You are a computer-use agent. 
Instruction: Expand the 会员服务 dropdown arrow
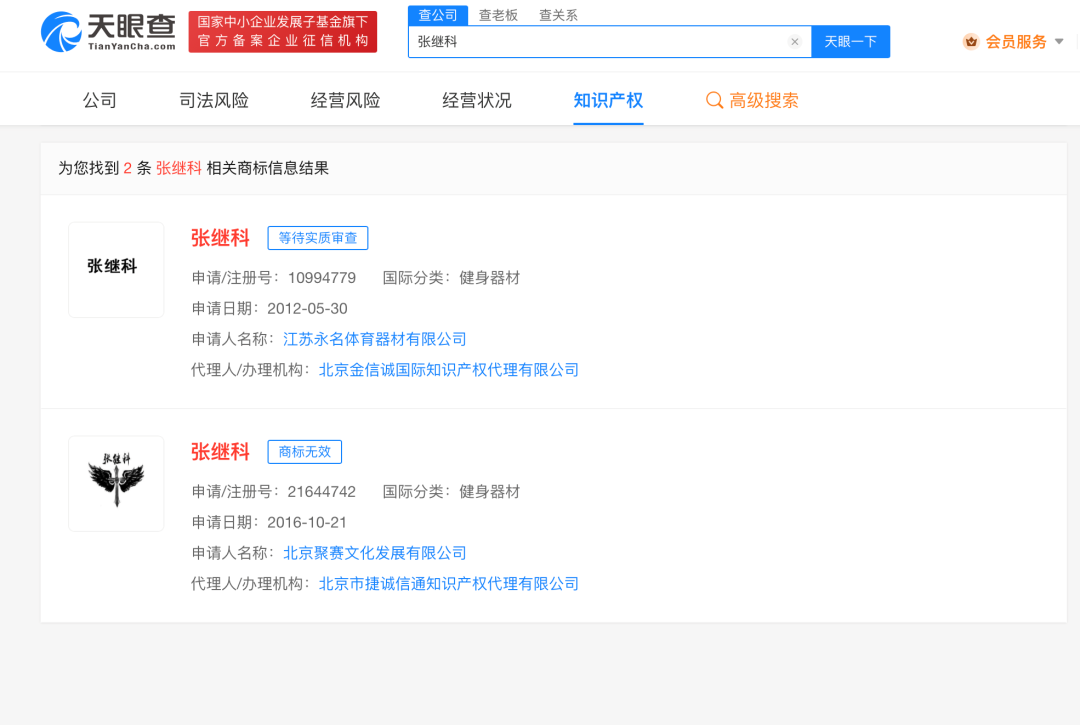[x=1059, y=41]
